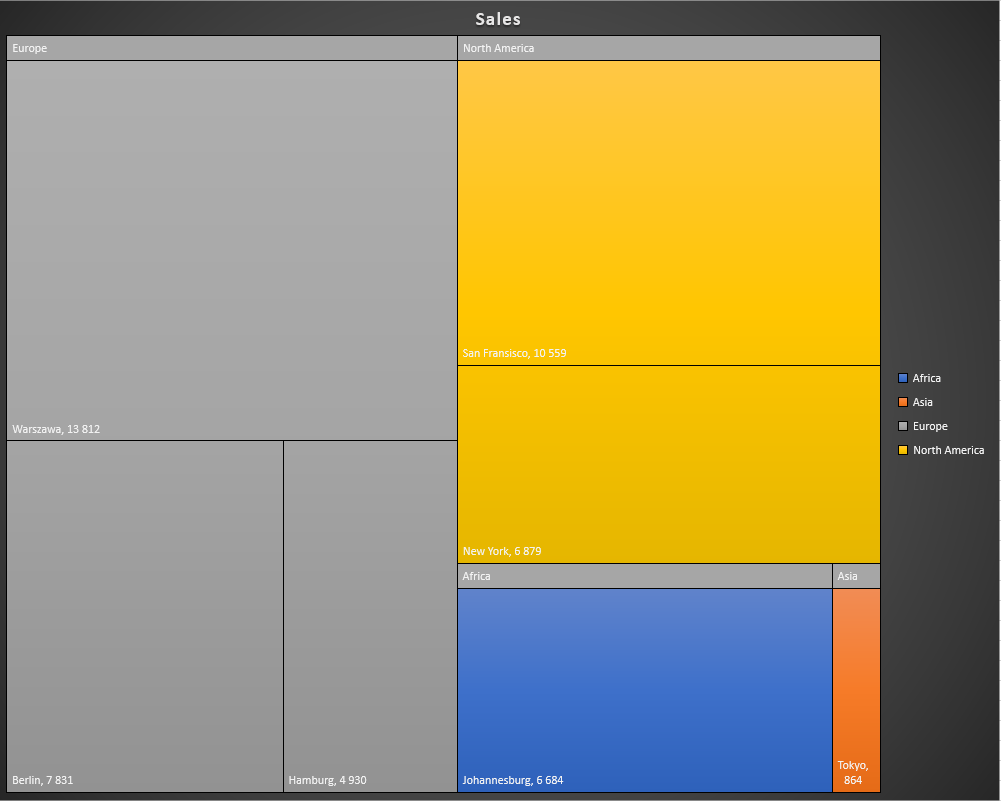Click the San Fransisco 10 559 data label
The height and width of the screenshot is (801, 1001).
click(514, 353)
